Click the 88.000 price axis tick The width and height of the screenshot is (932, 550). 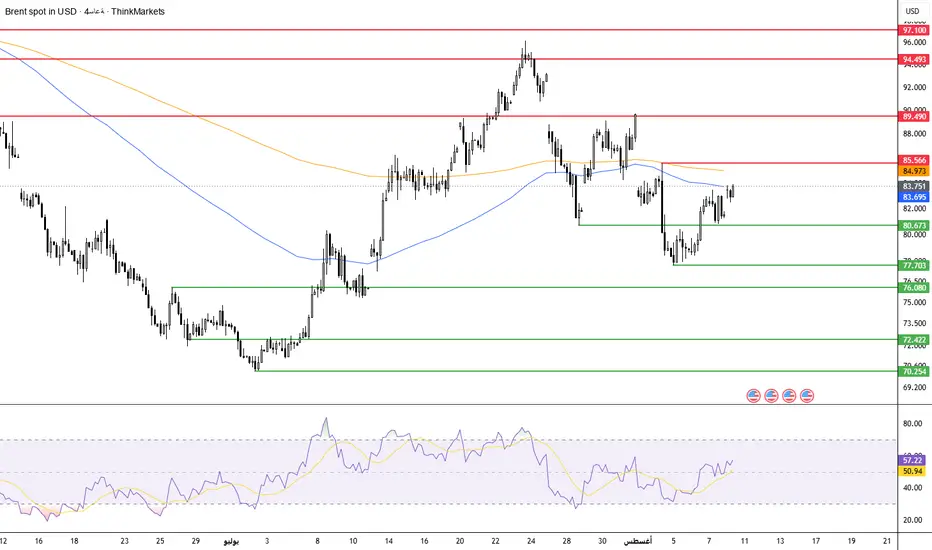click(914, 134)
